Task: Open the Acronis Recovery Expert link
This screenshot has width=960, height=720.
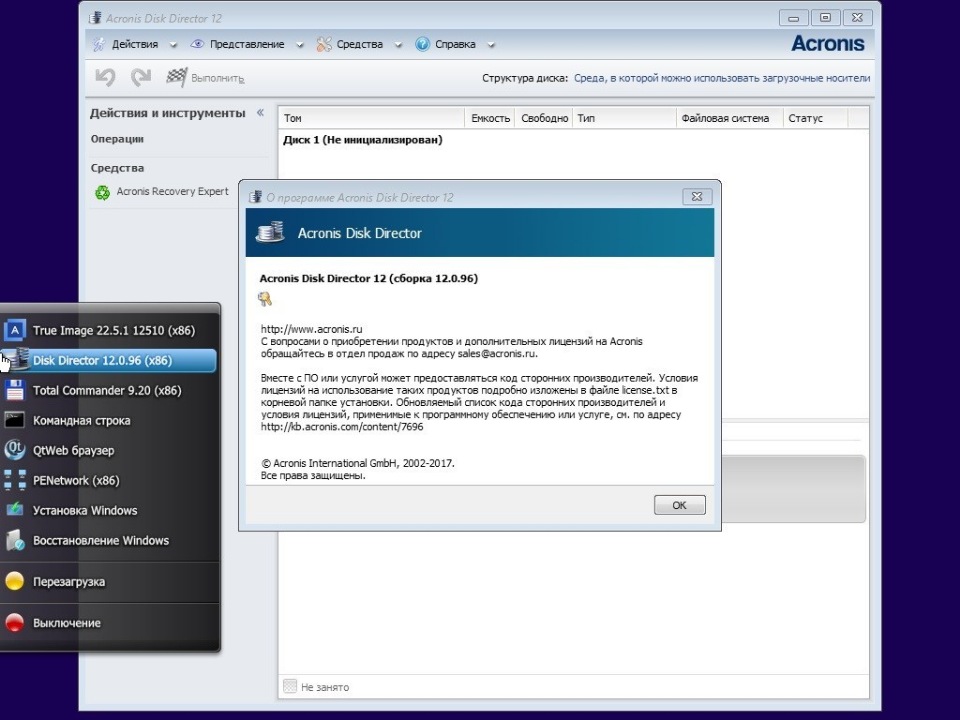Action: (172, 192)
